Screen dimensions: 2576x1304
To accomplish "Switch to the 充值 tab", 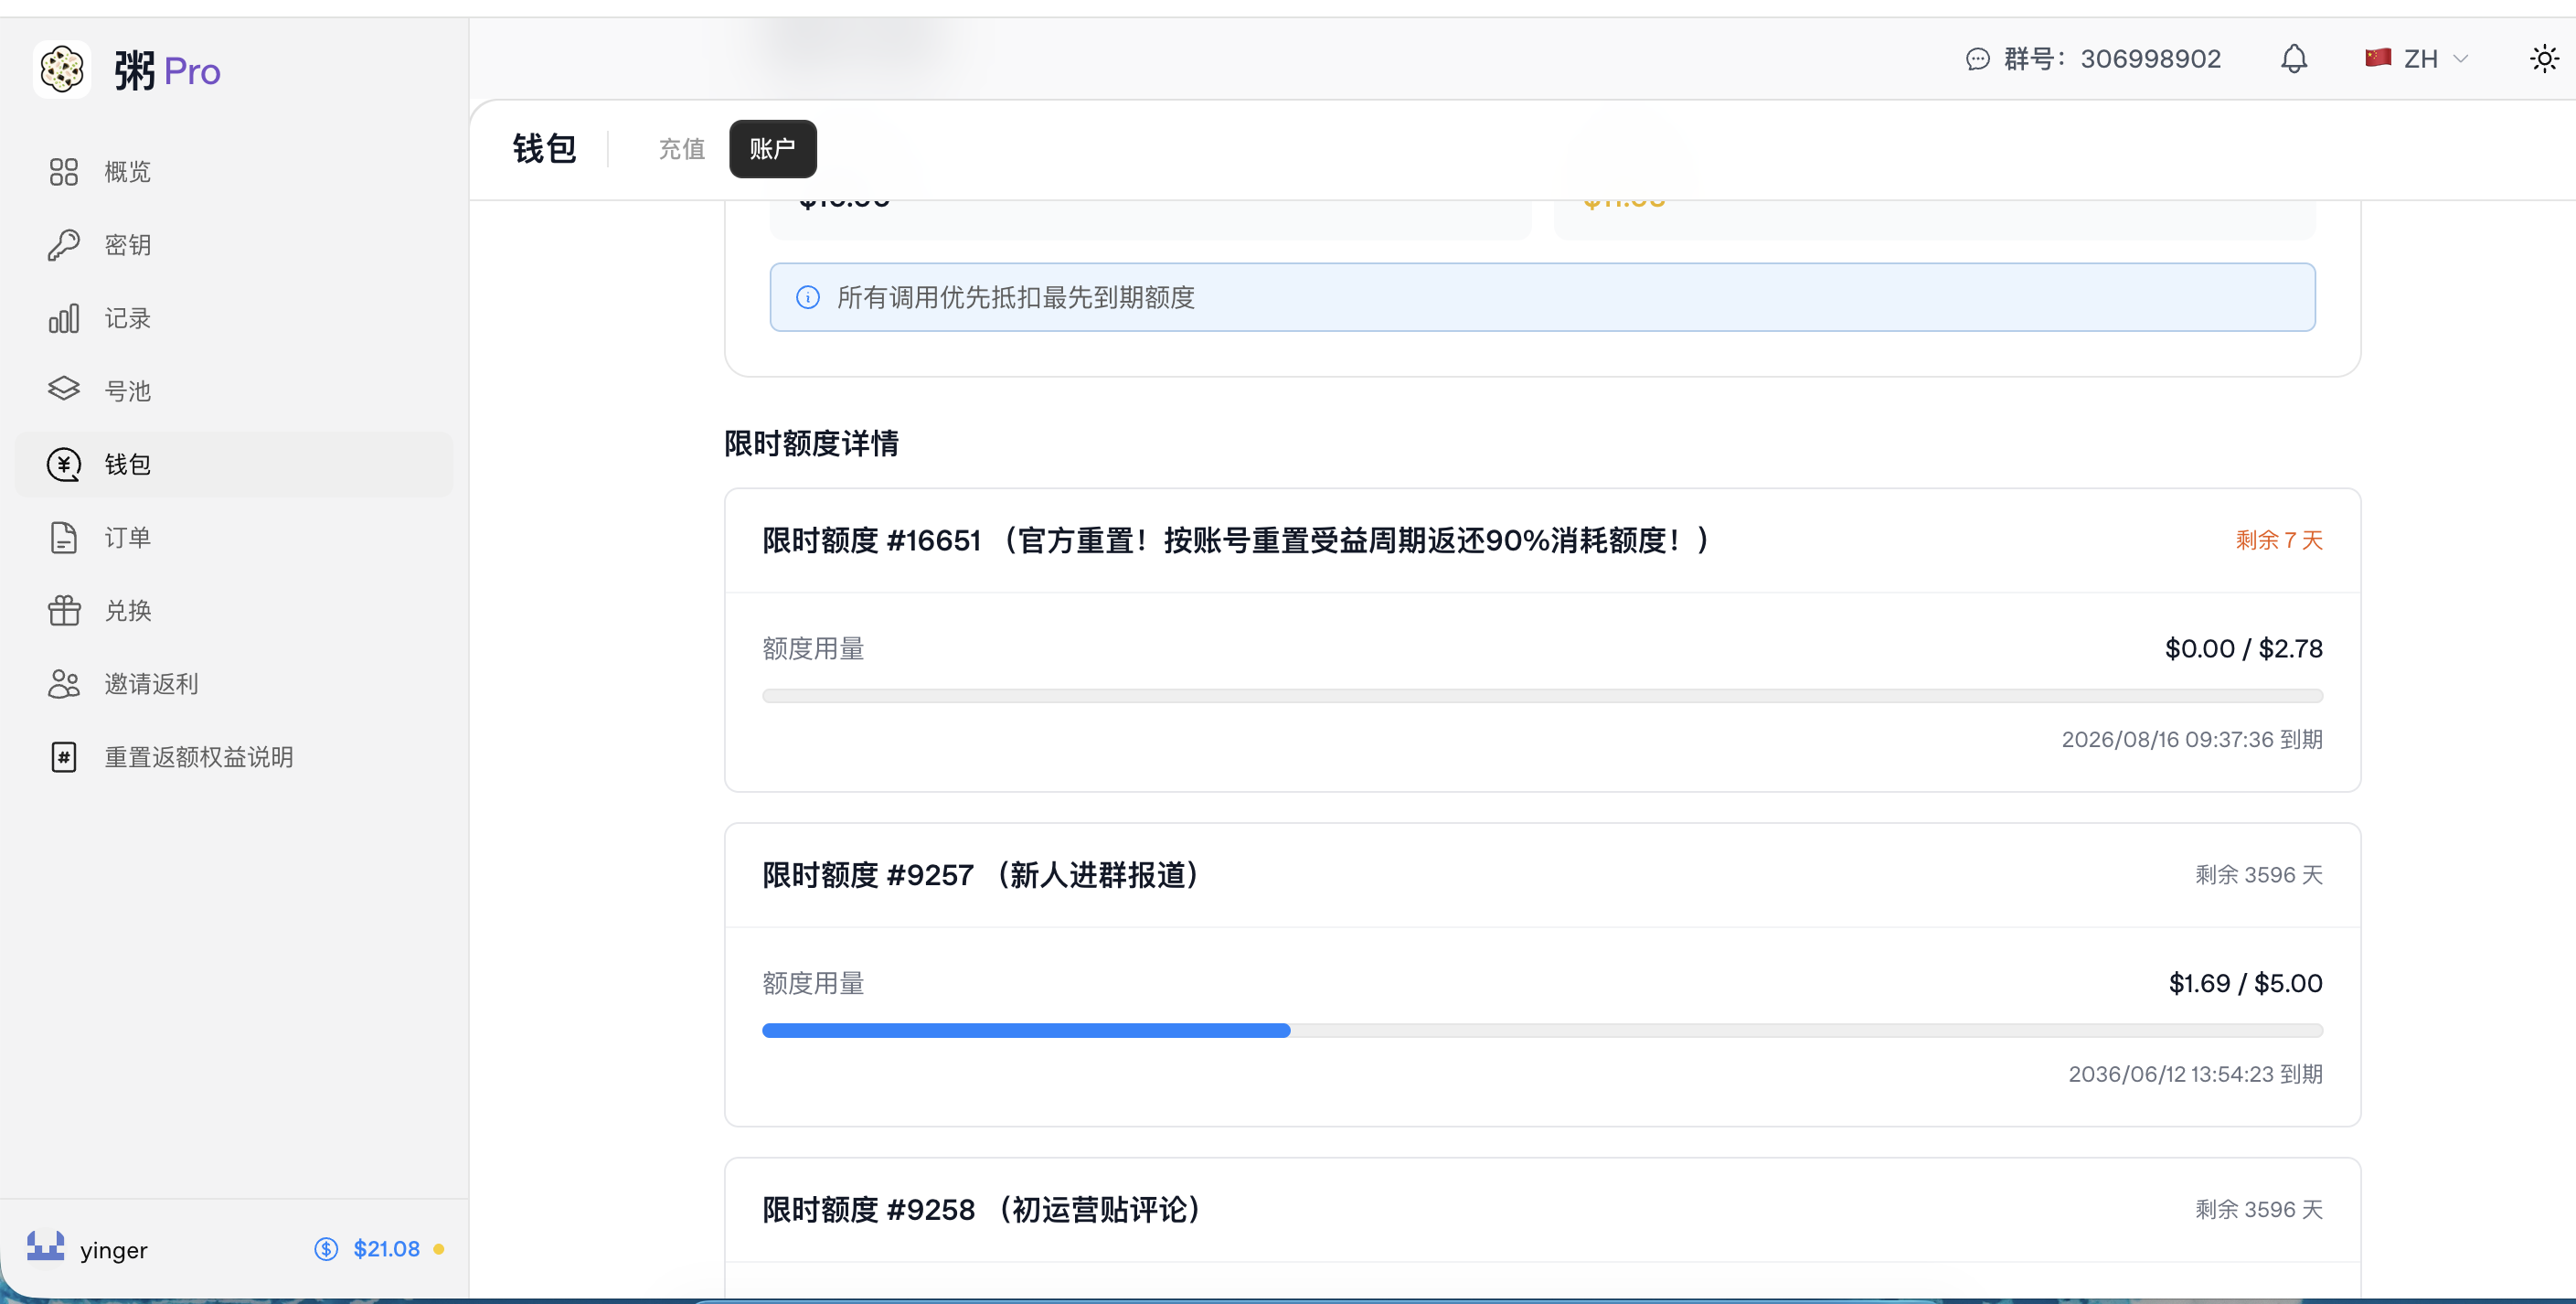I will coord(682,149).
